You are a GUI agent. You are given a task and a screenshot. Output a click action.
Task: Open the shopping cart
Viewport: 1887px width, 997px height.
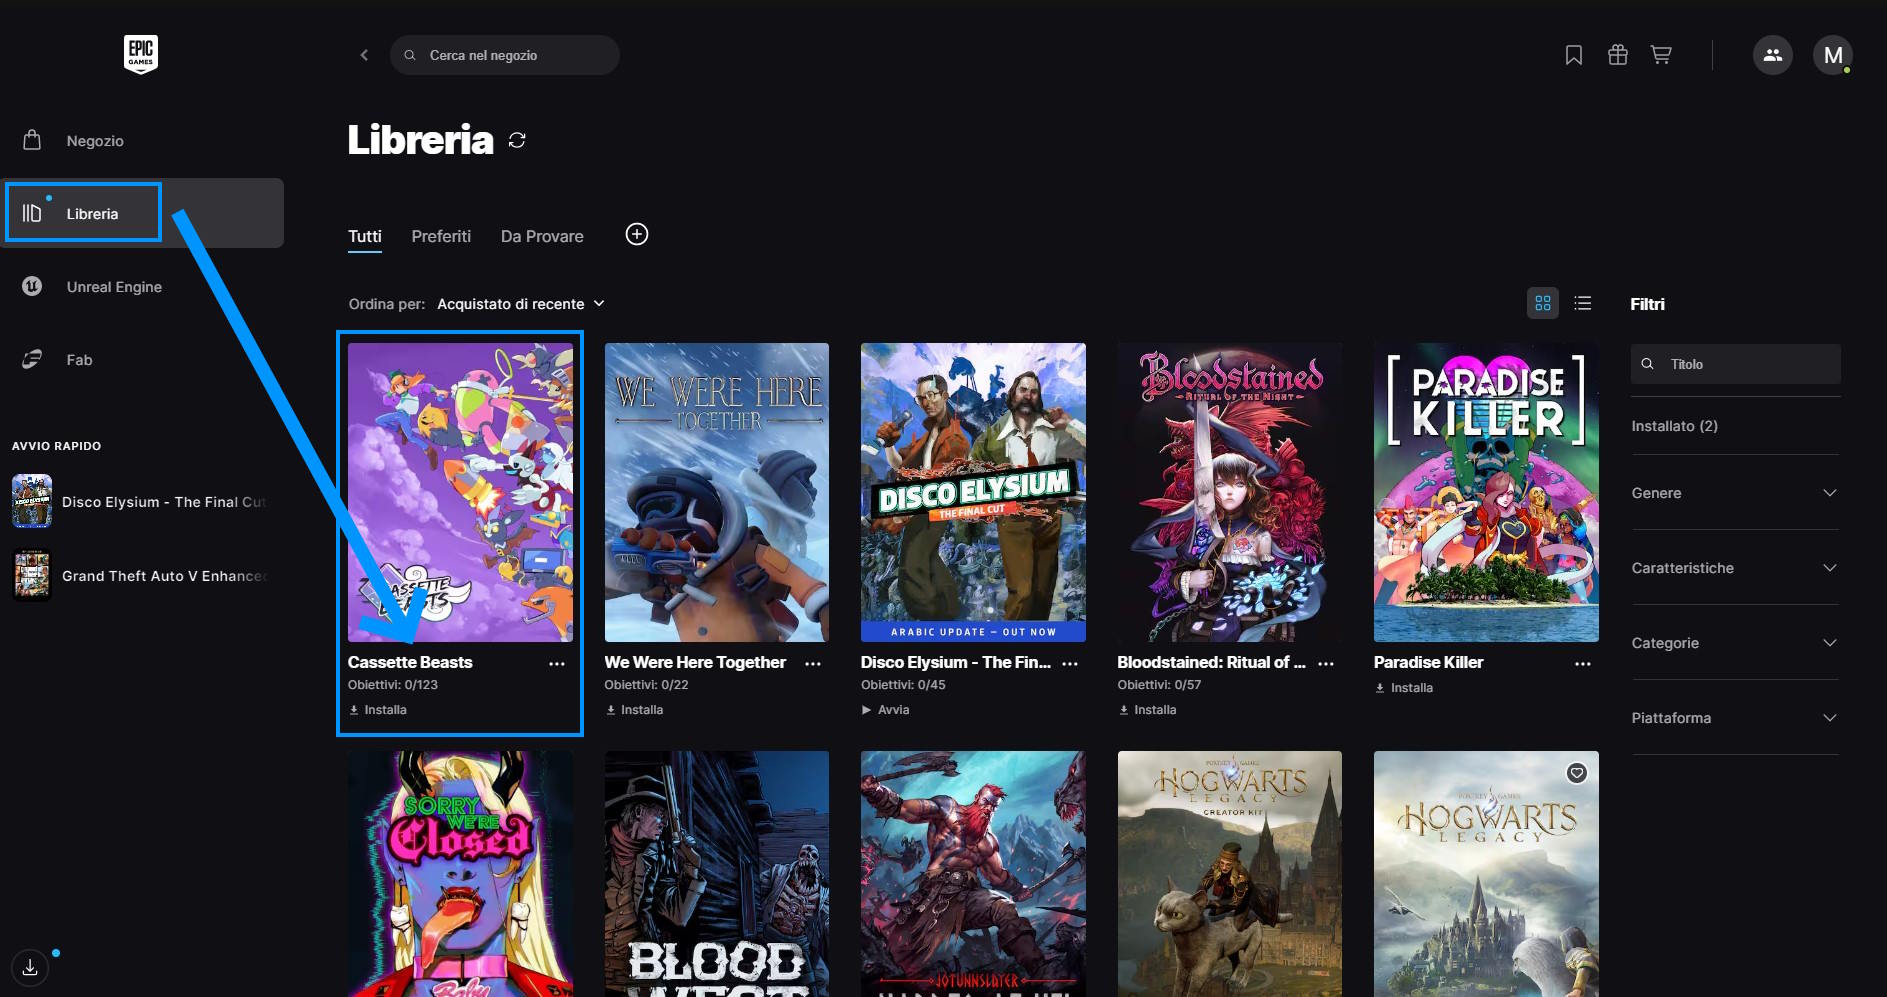(1661, 55)
